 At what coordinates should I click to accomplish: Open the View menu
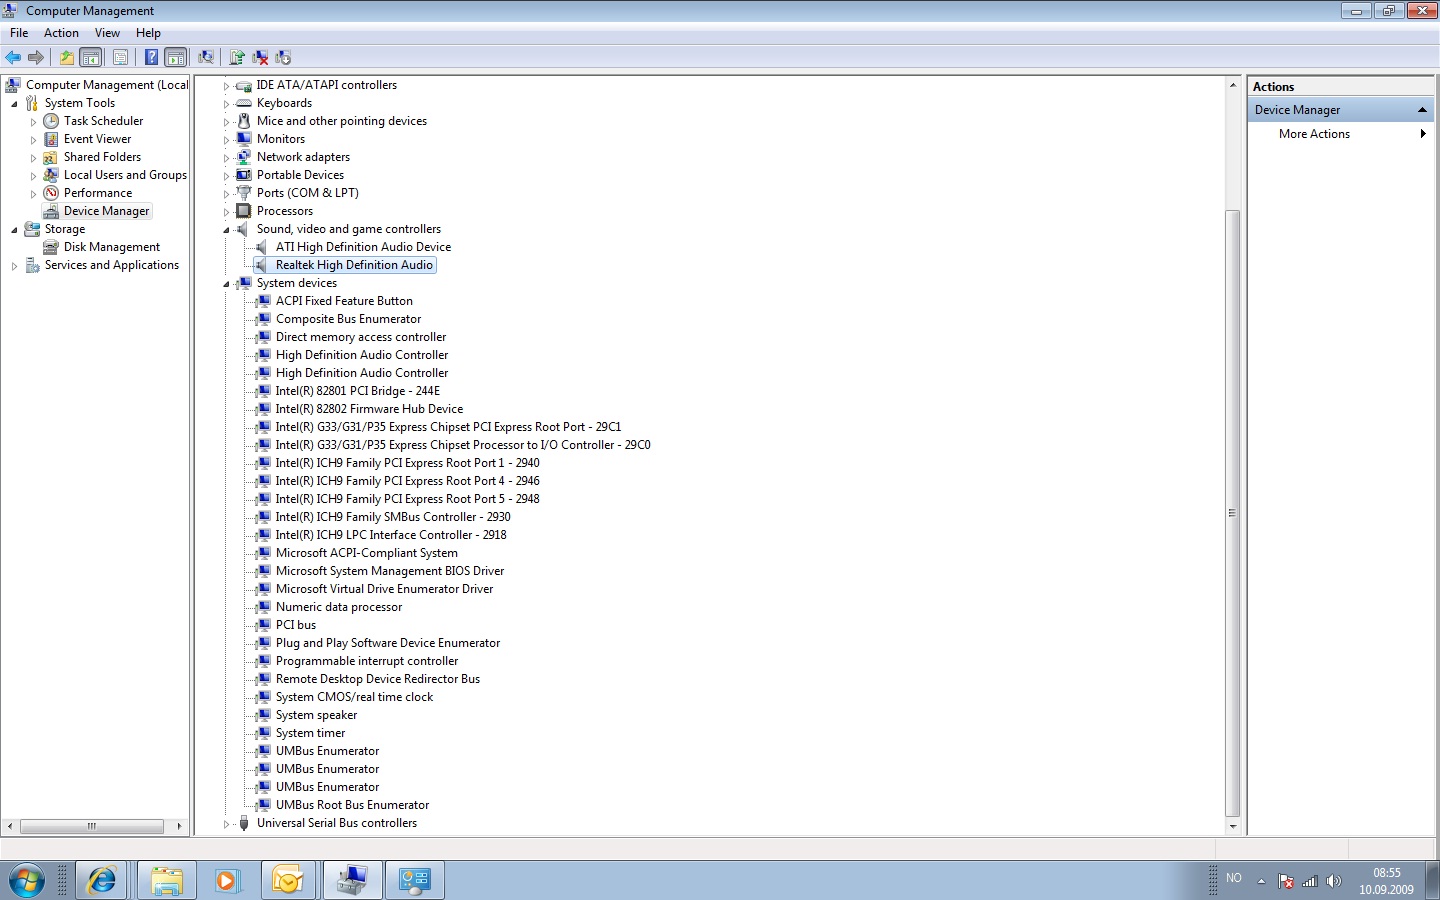point(107,33)
